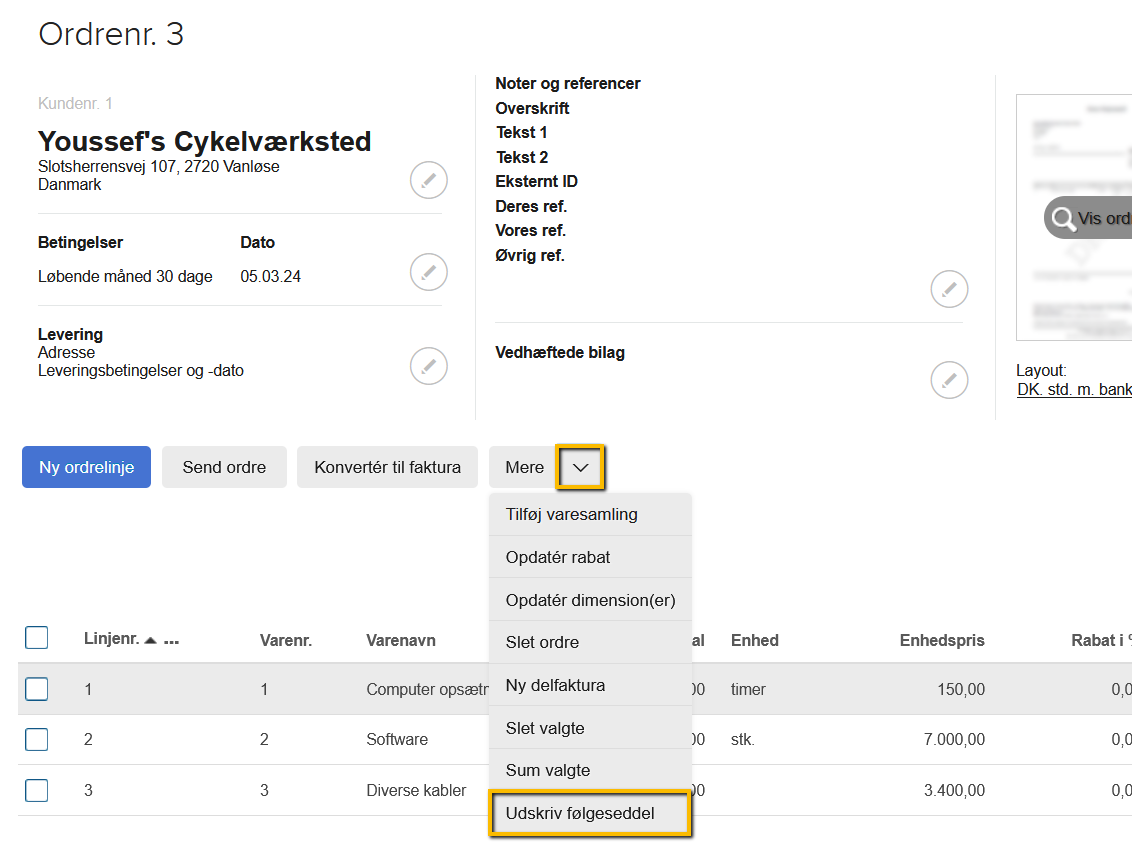This screenshot has height=856, width=1132.
Task: Click the magnifier Vis ordre preview icon
Action: 1064,218
